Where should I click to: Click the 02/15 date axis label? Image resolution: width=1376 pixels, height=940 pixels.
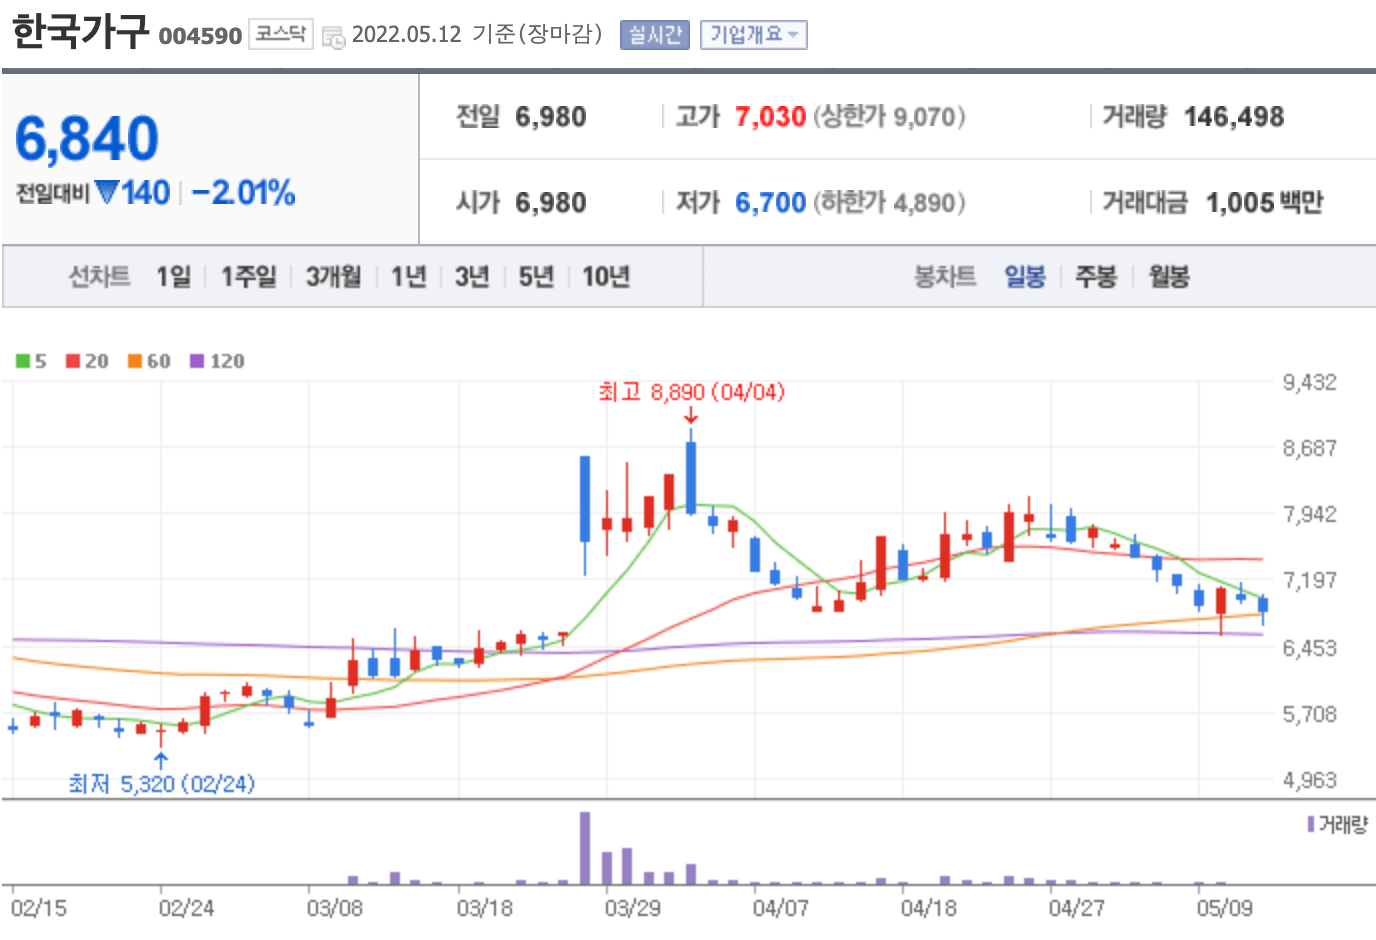pyautogui.click(x=39, y=908)
